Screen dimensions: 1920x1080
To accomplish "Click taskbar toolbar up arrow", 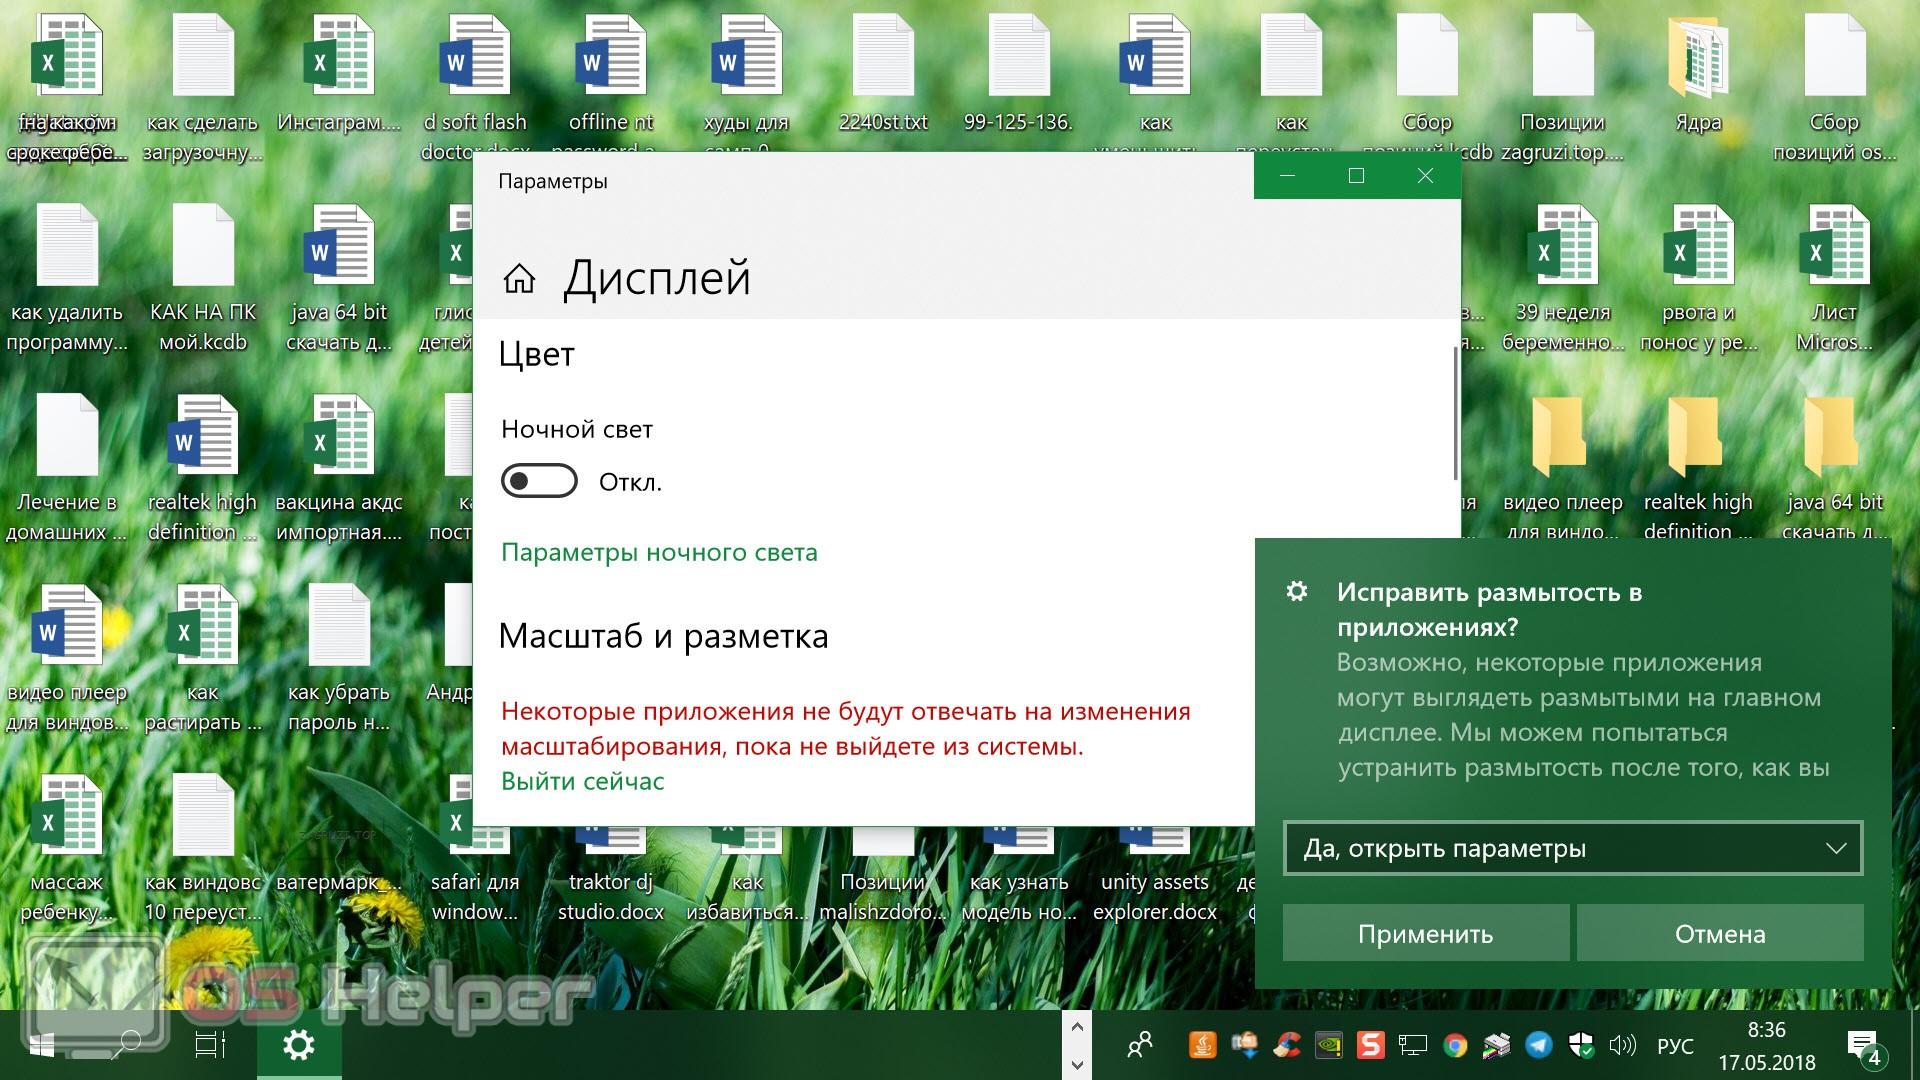I will 1077,1027.
